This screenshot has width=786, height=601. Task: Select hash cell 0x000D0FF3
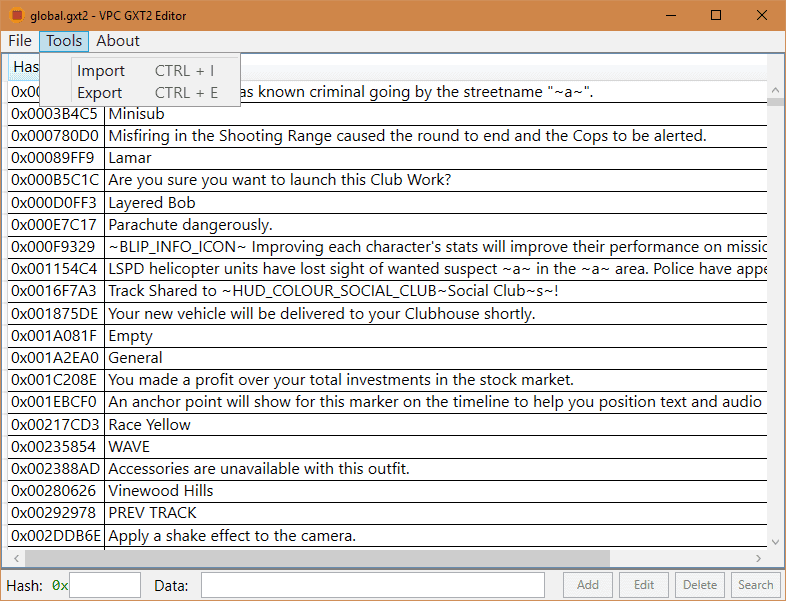click(x=56, y=203)
